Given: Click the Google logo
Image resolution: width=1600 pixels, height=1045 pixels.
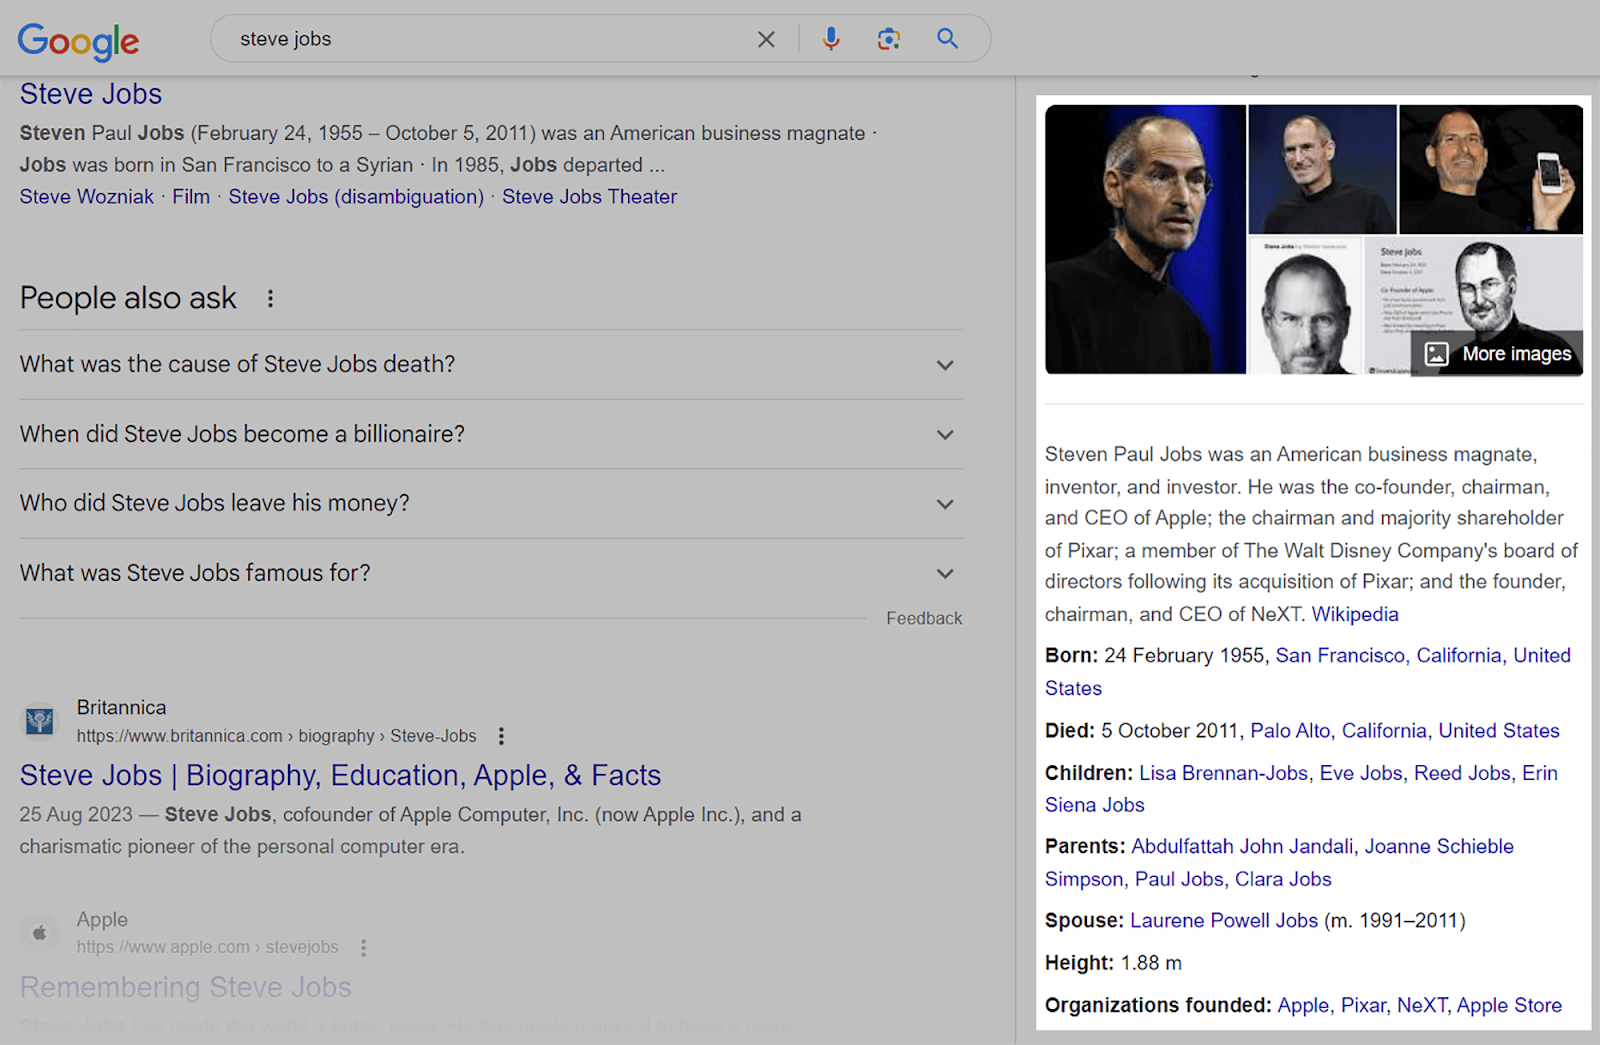Looking at the screenshot, I should coord(78,41).
